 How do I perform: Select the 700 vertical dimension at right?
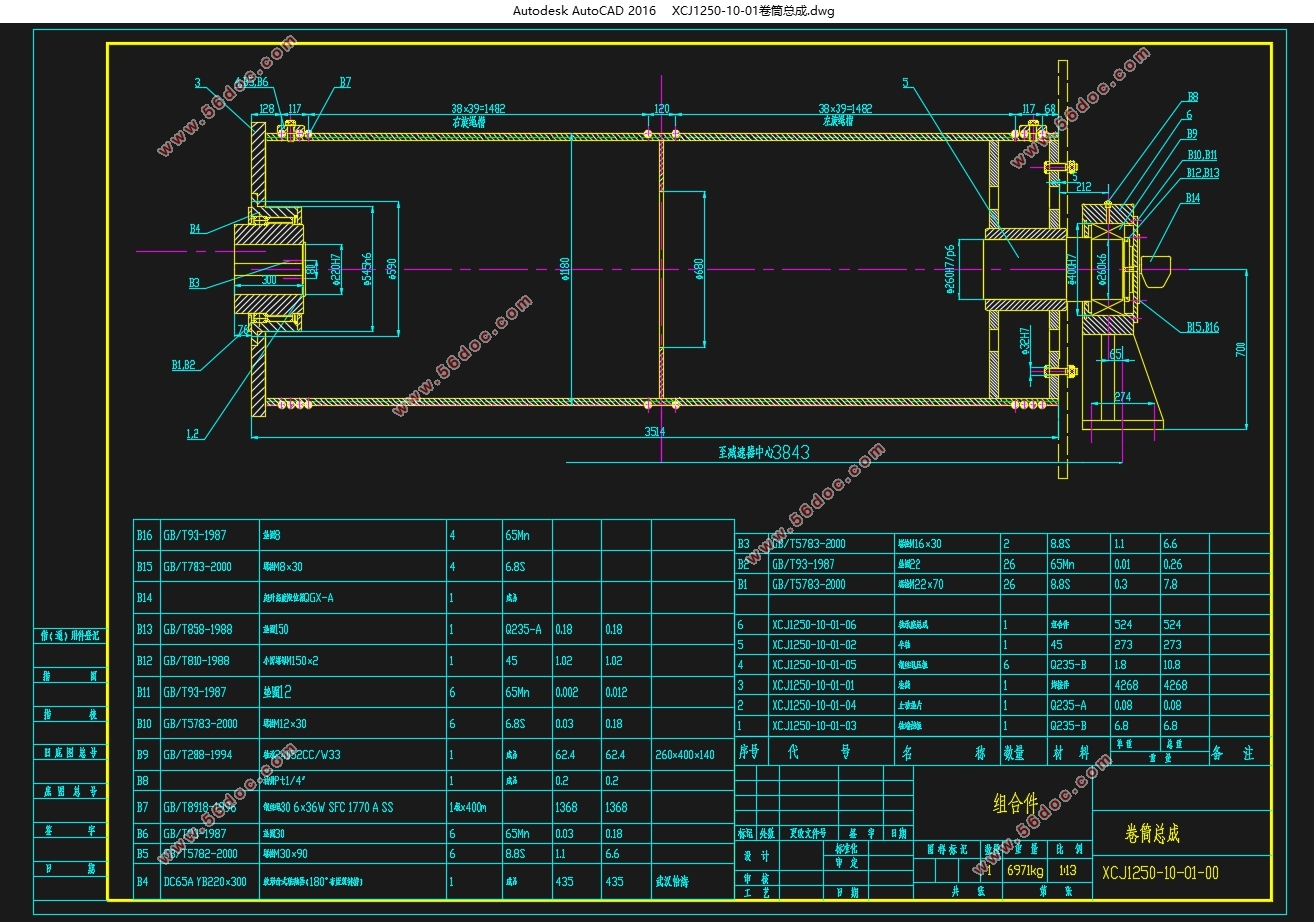pyautogui.click(x=1238, y=350)
